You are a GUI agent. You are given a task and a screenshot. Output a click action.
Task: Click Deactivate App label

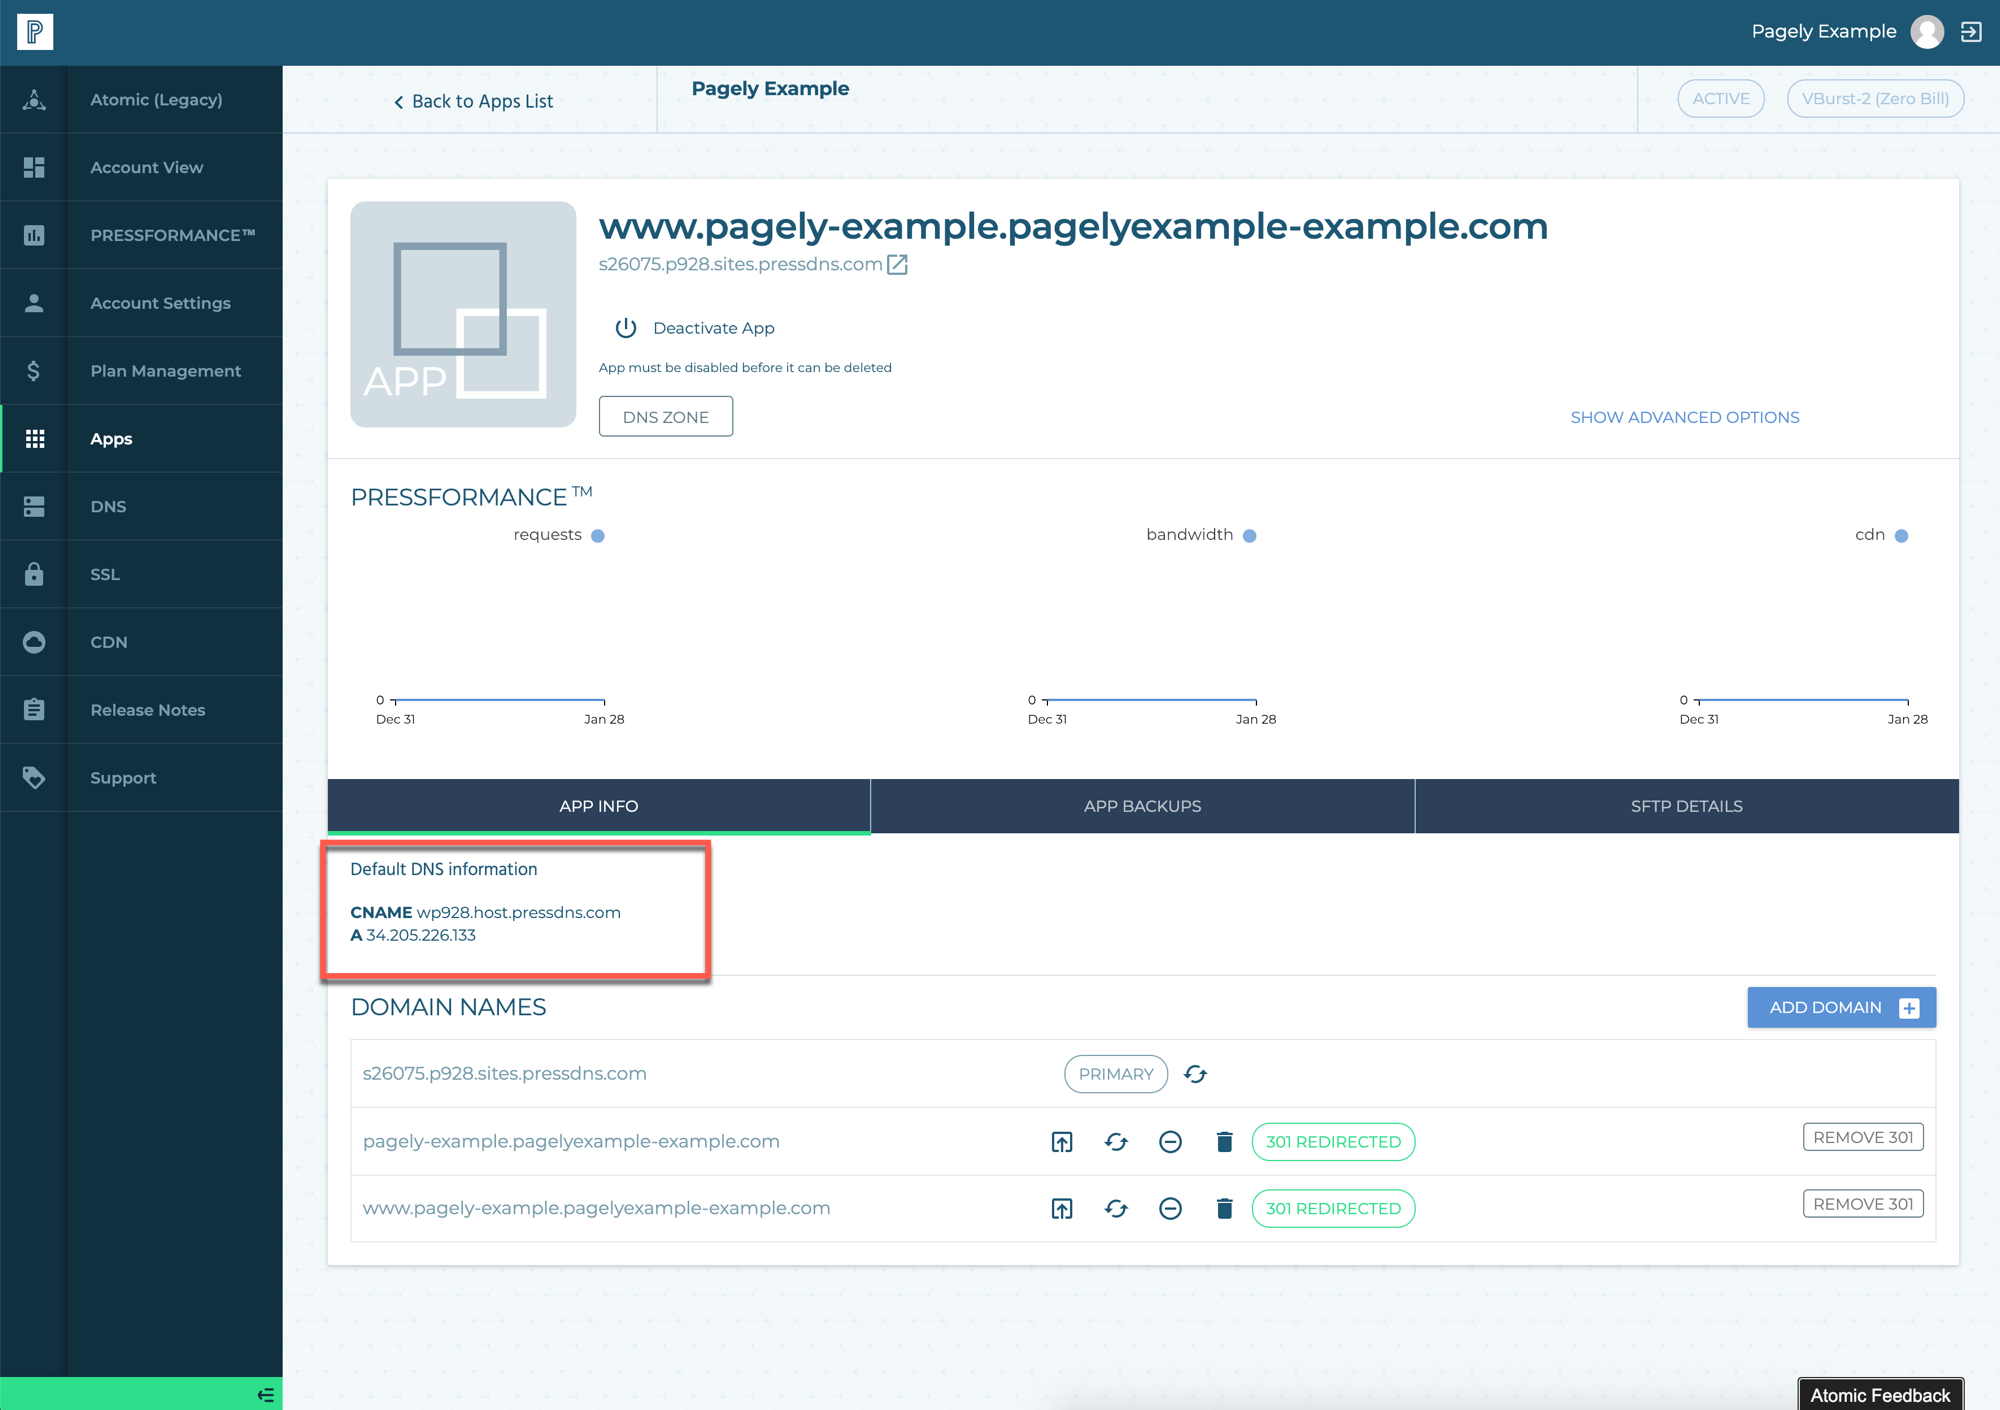[x=714, y=328]
